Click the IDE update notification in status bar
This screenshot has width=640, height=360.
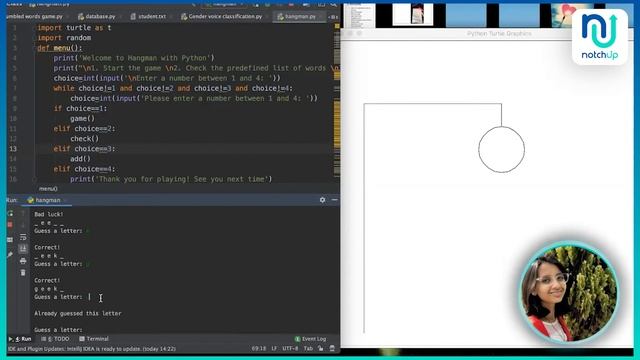click(91, 349)
